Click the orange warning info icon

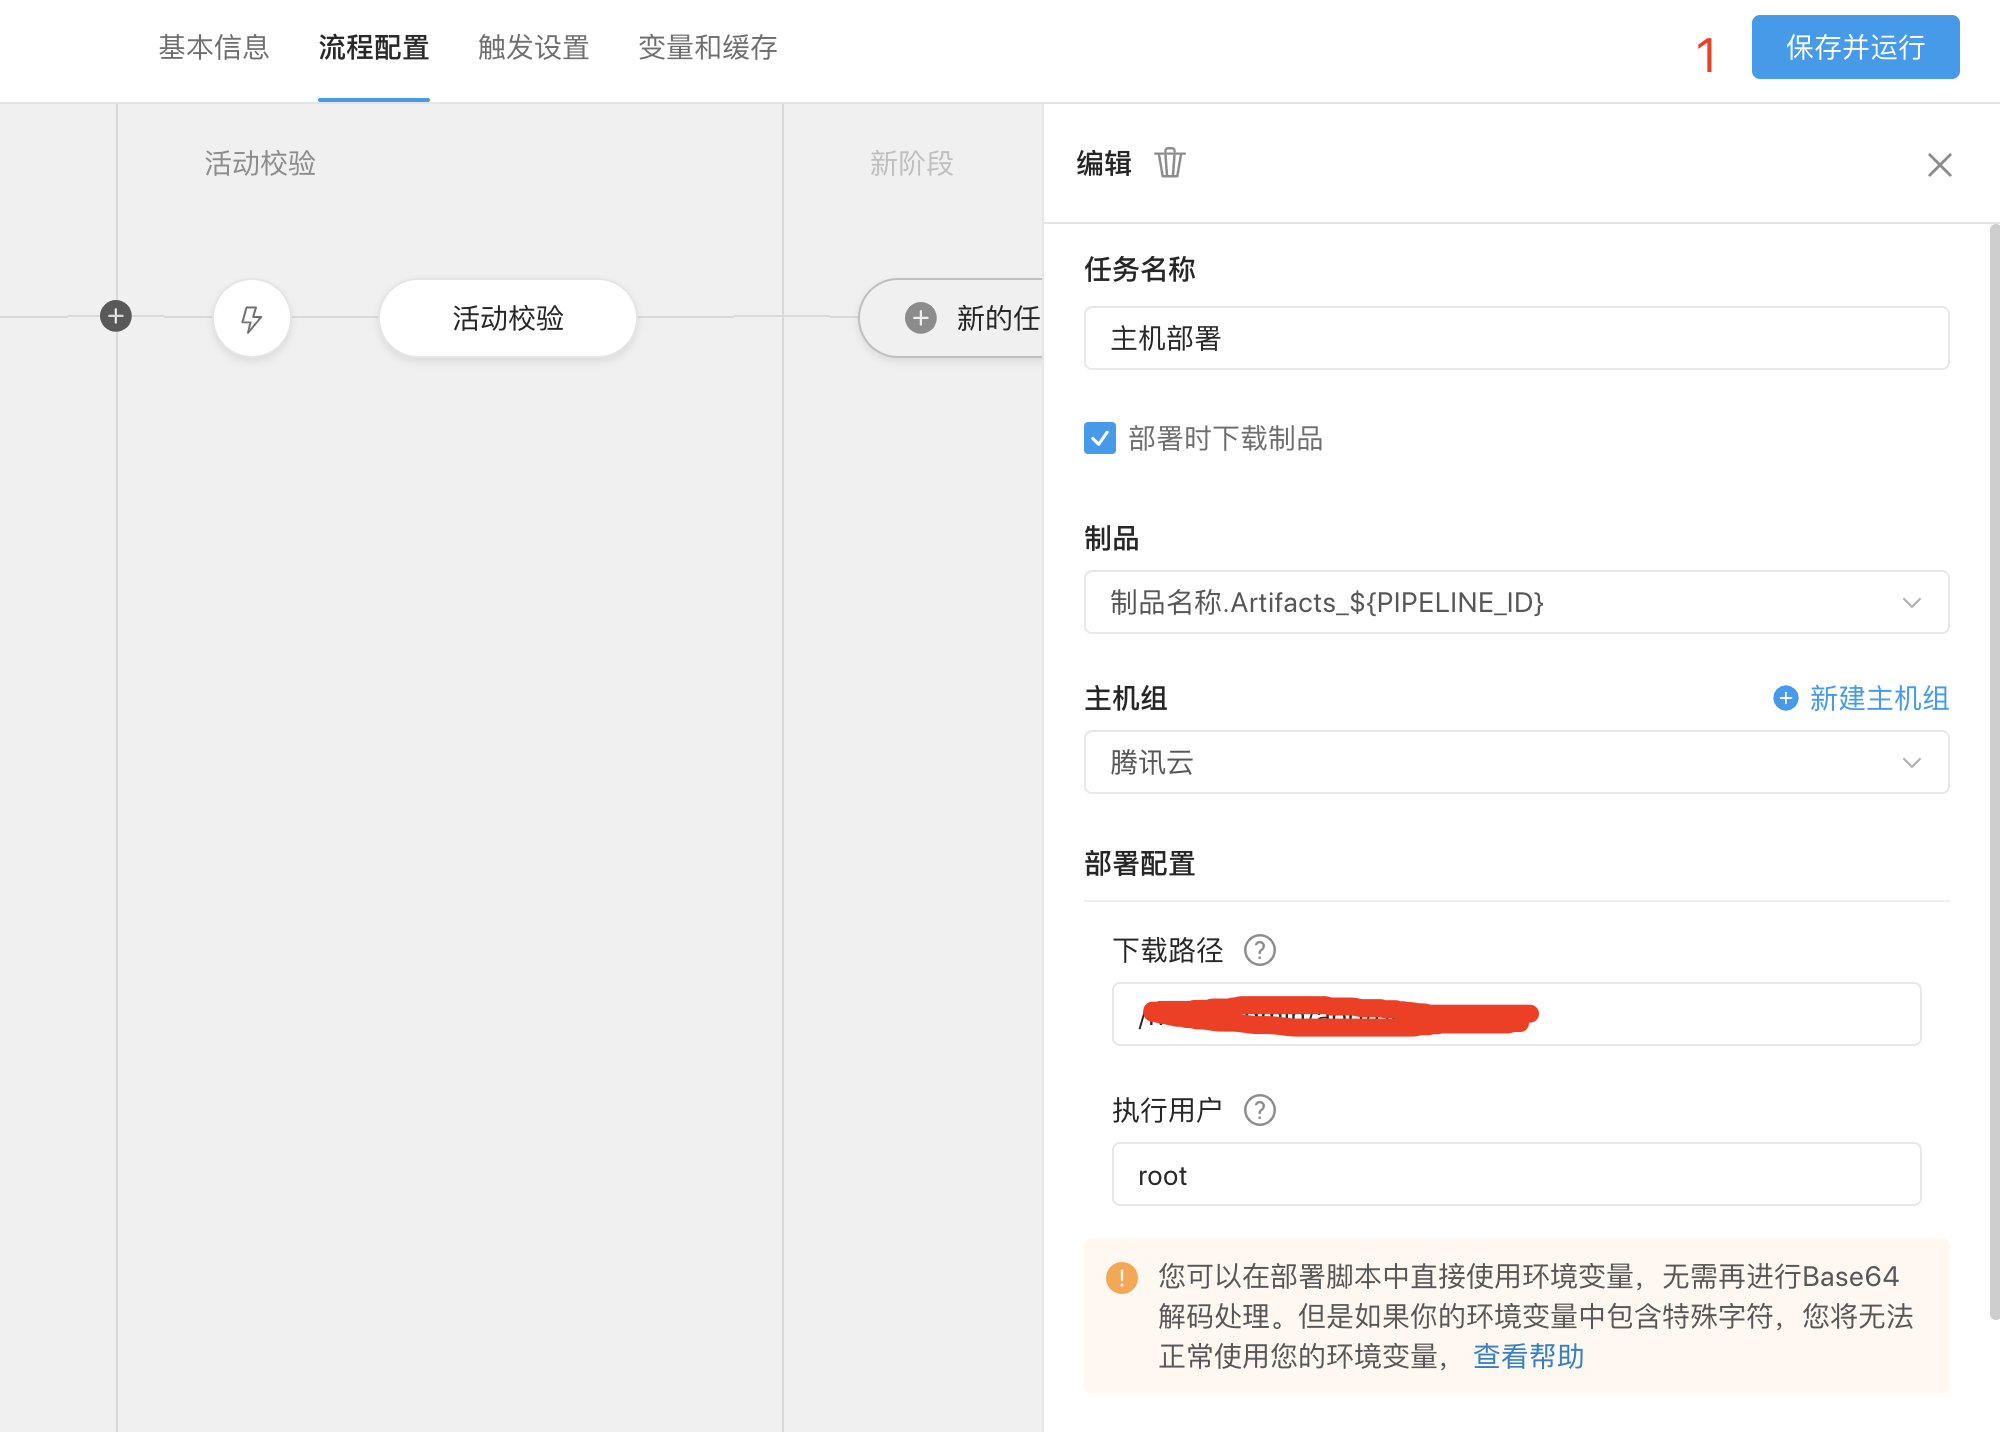pyautogui.click(x=1121, y=1277)
